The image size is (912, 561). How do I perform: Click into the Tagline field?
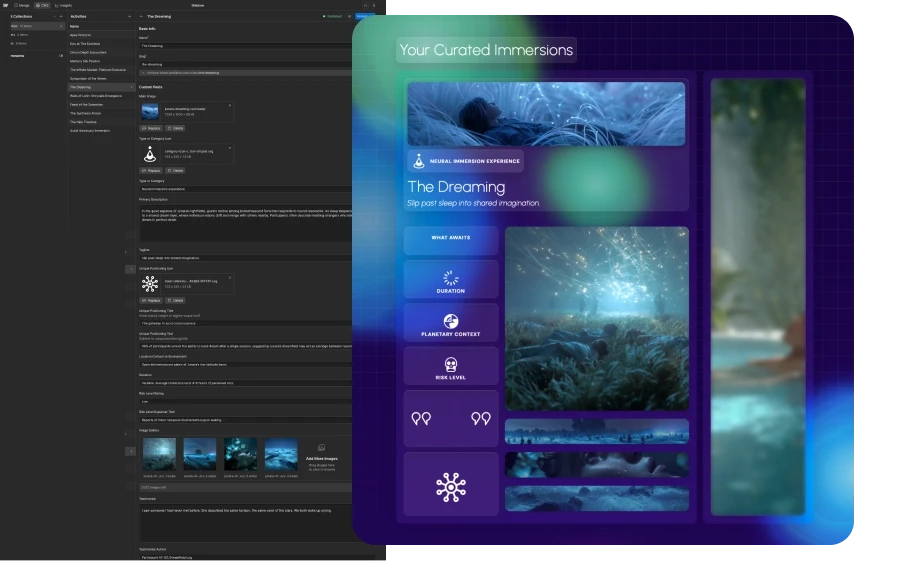pos(245,258)
